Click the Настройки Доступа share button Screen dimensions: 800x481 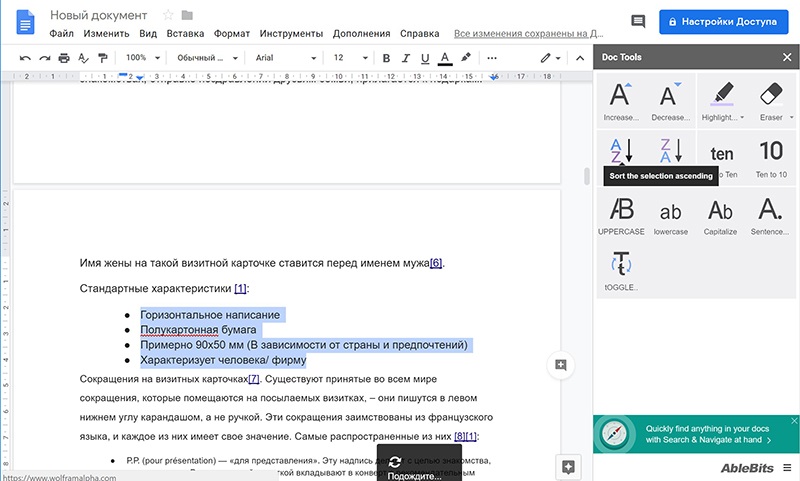click(725, 21)
